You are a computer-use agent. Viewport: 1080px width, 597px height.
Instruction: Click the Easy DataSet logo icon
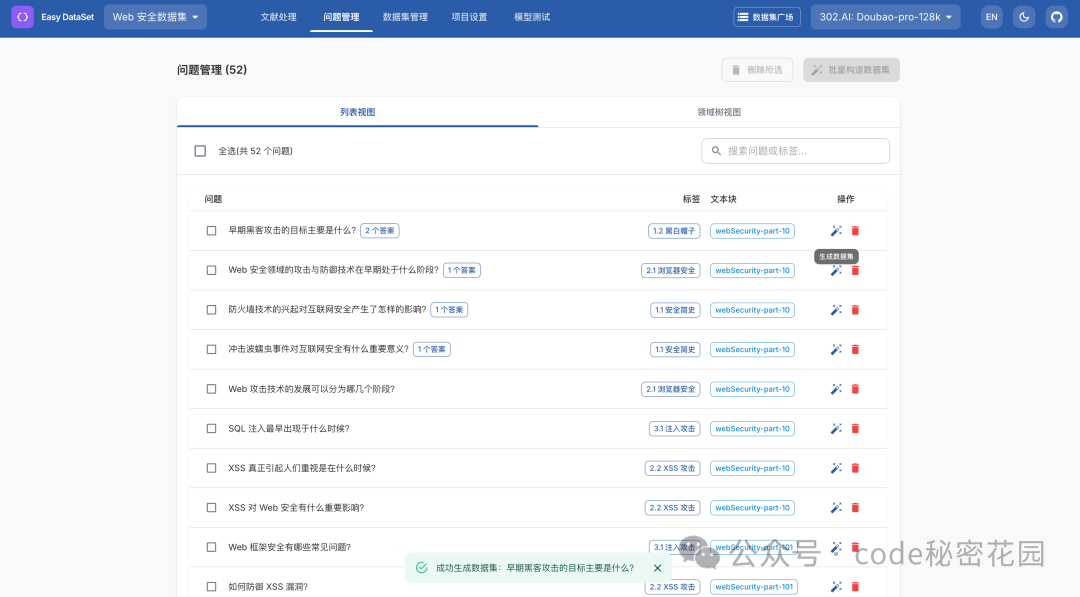point(22,17)
